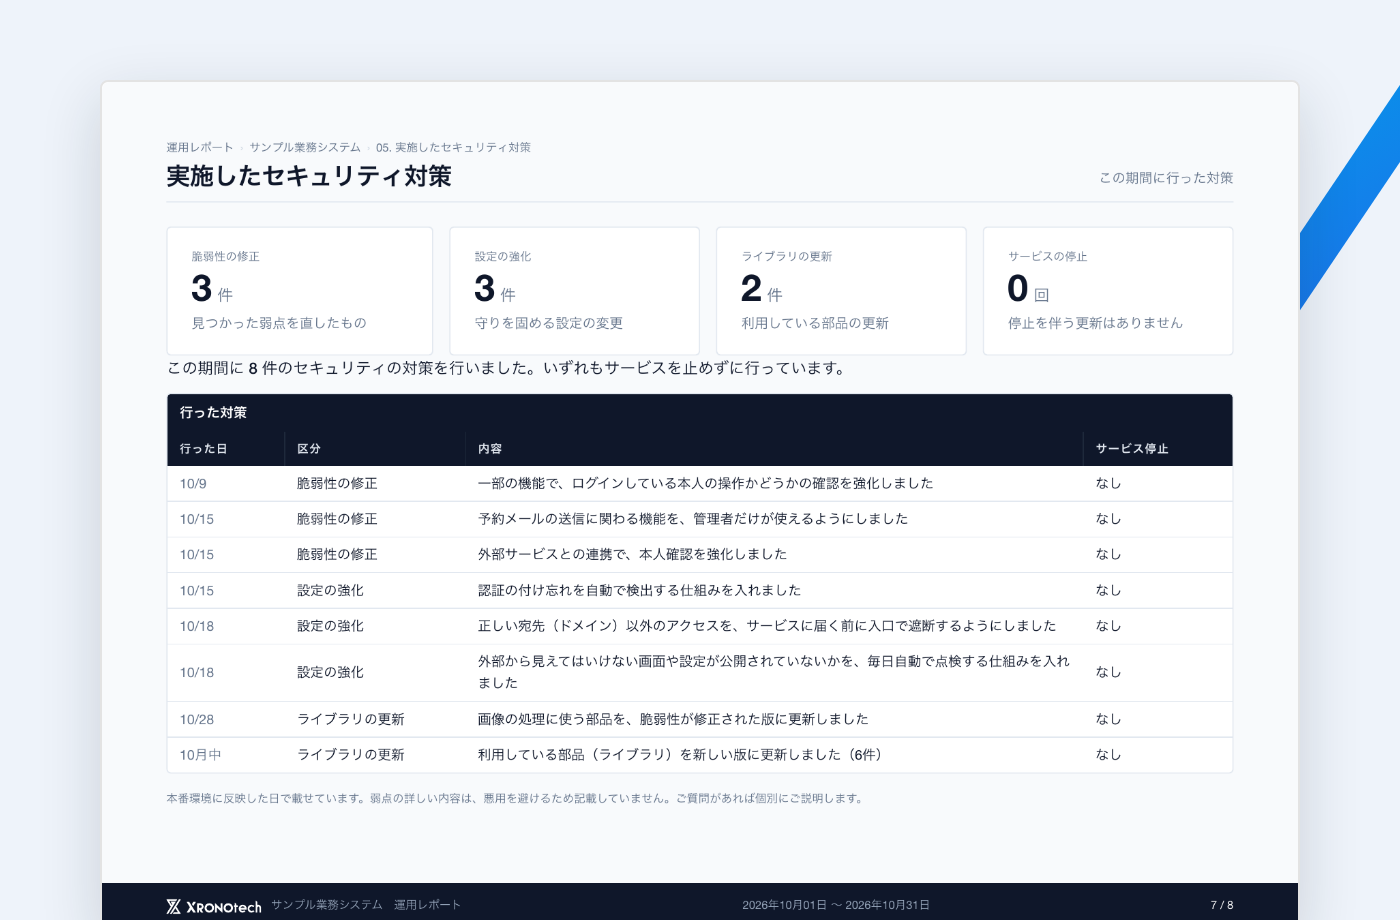This screenshot has height=920, width=1400.
Task: Select the 外部から見えてはいけない画面 row description
Action: pos(774,672)
